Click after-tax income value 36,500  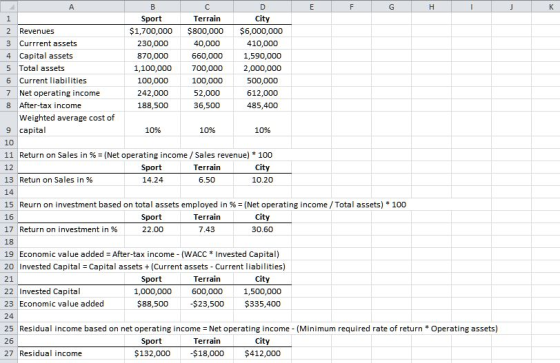click(207, 105)
